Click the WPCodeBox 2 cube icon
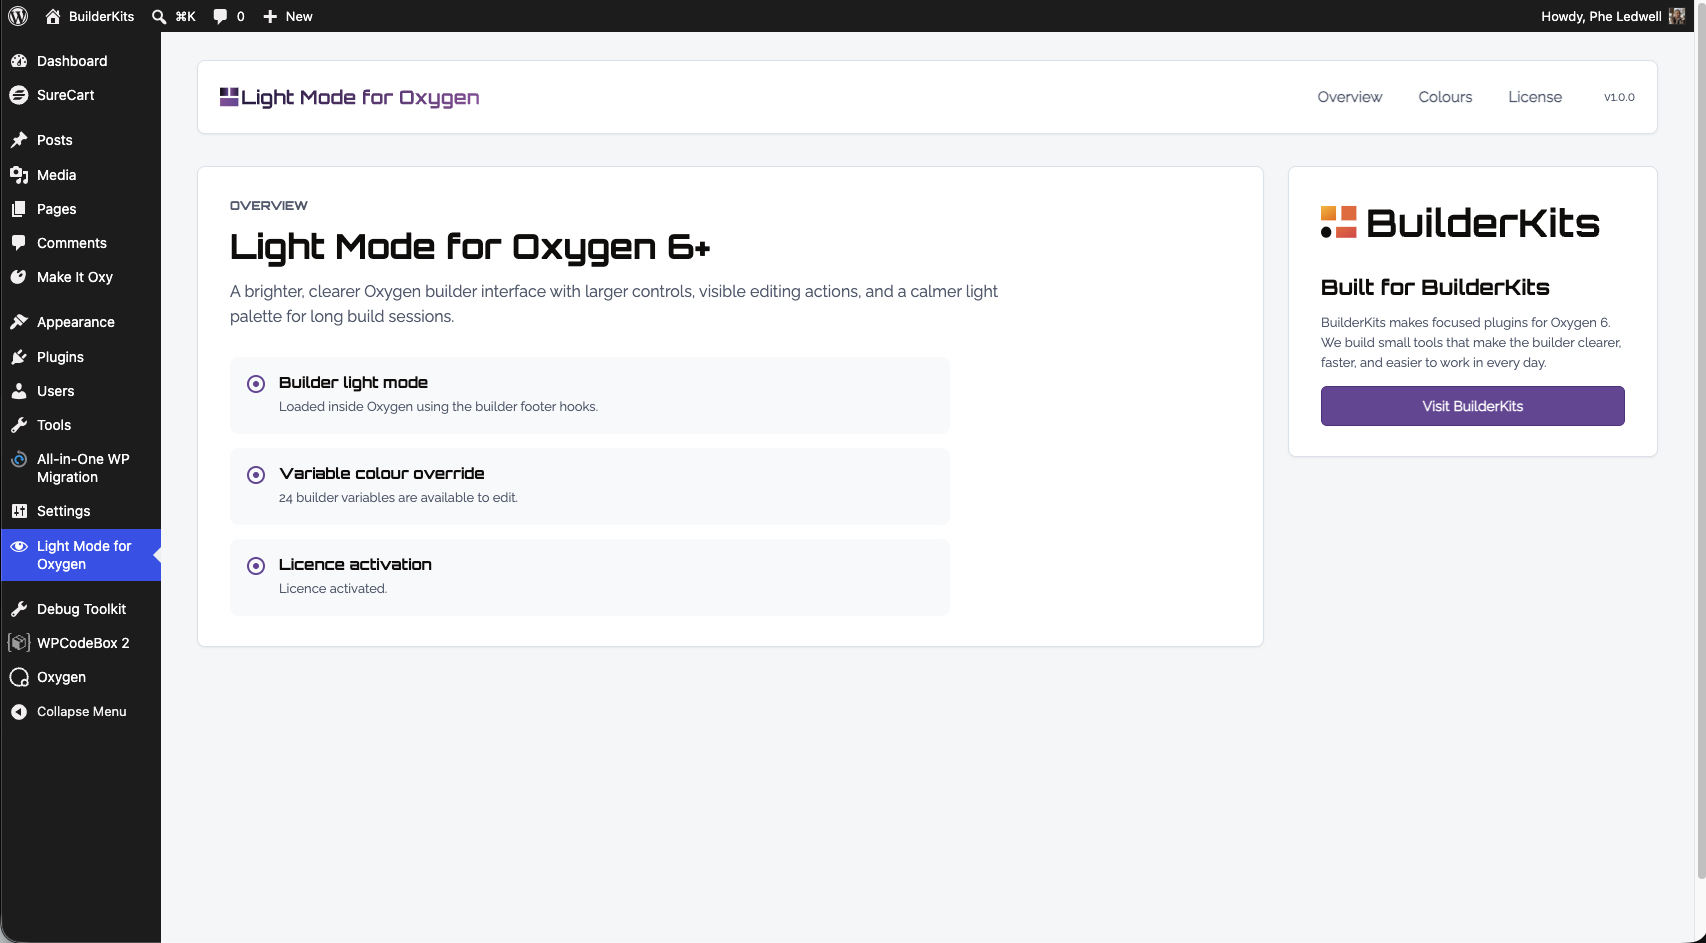Screen dimensions: 1706x943 point(19,643)
